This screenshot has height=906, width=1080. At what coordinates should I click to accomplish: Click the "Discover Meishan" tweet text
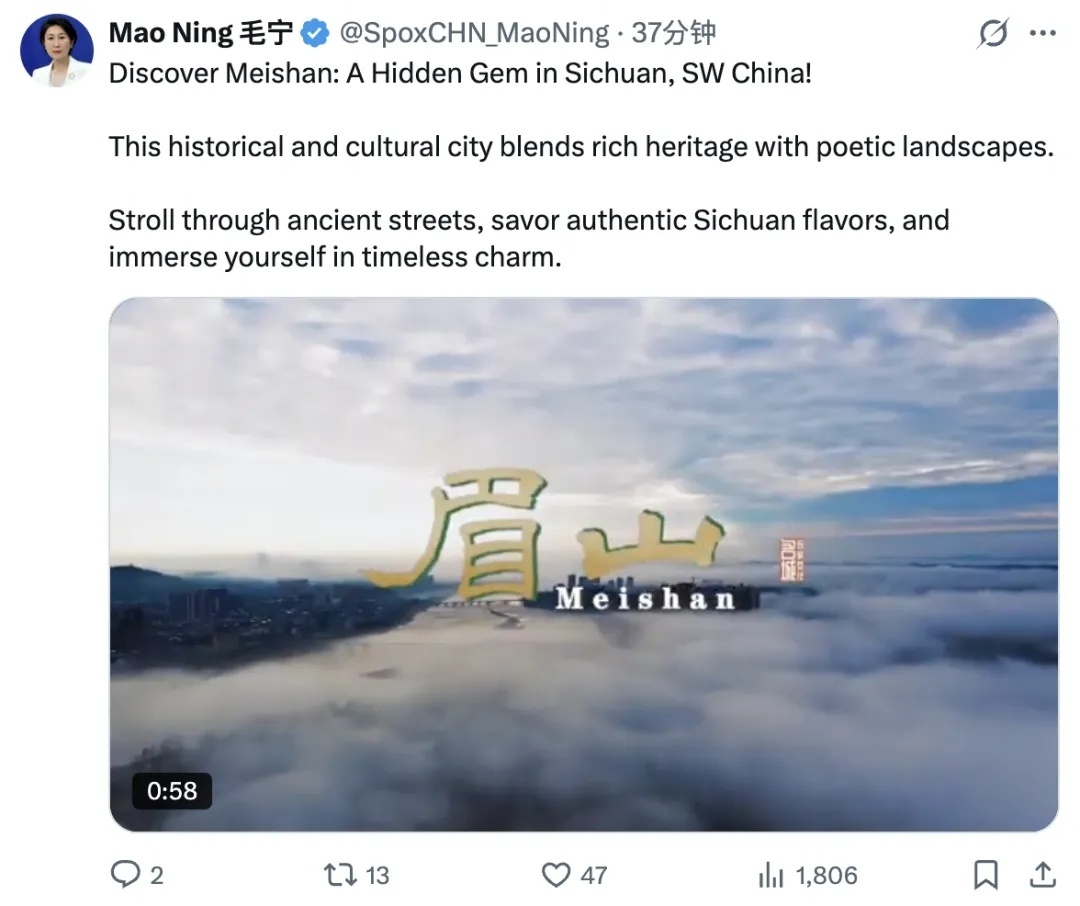coord(460,75)
